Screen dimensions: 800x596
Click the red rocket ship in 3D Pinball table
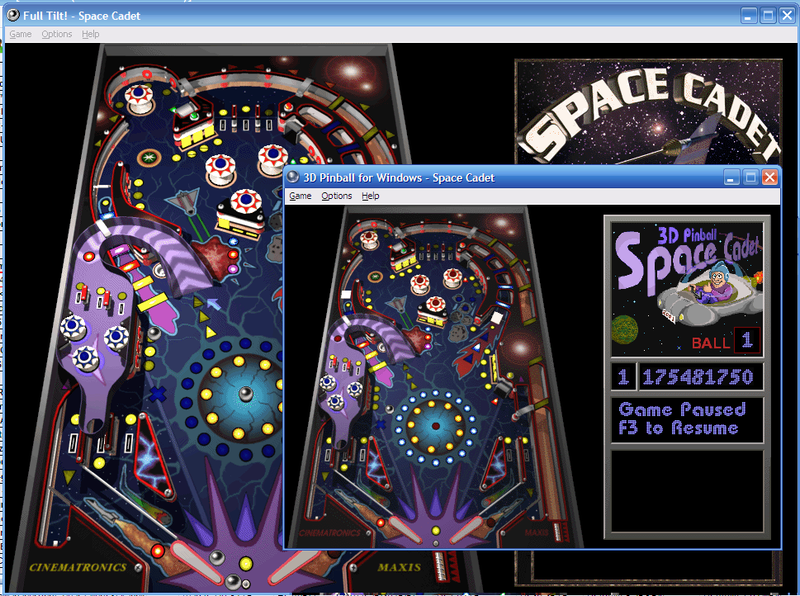474,351
